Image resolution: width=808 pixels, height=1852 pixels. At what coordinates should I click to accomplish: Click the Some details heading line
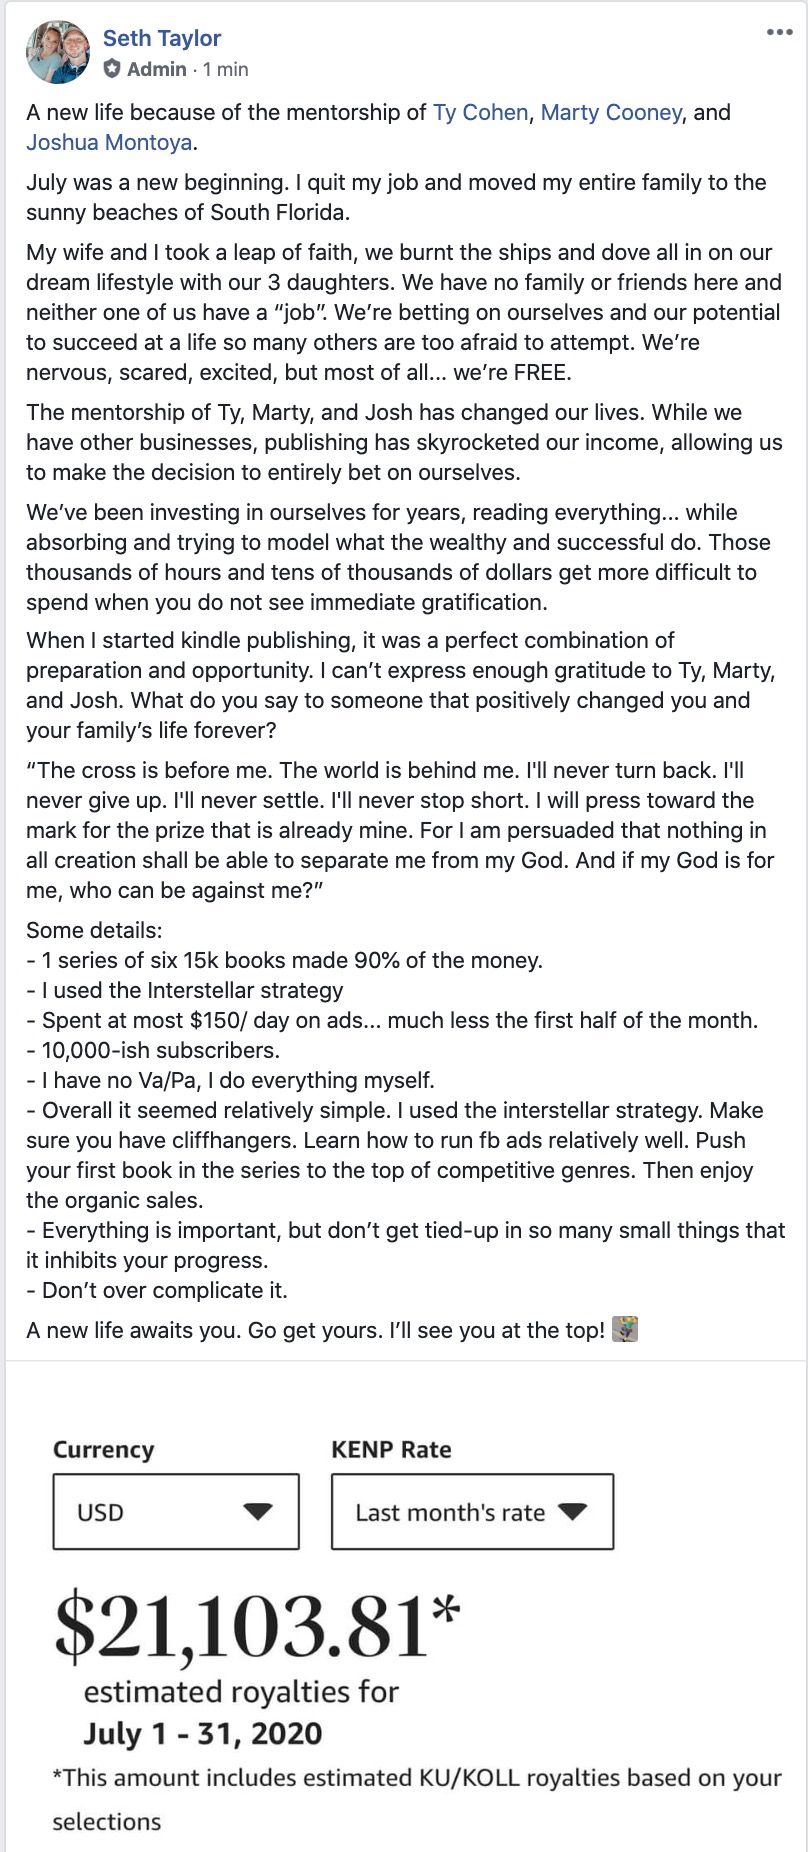pos(94,930)
